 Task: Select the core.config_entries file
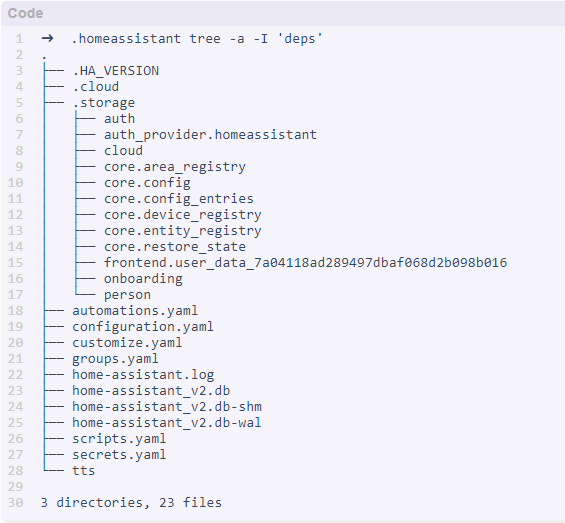(x=179, y=199)
